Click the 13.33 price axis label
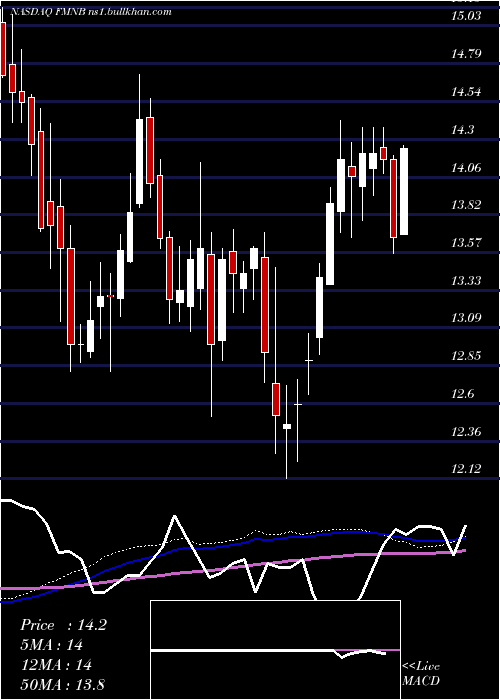Viewport: 500px width, 700px height. tap(467, 281)
